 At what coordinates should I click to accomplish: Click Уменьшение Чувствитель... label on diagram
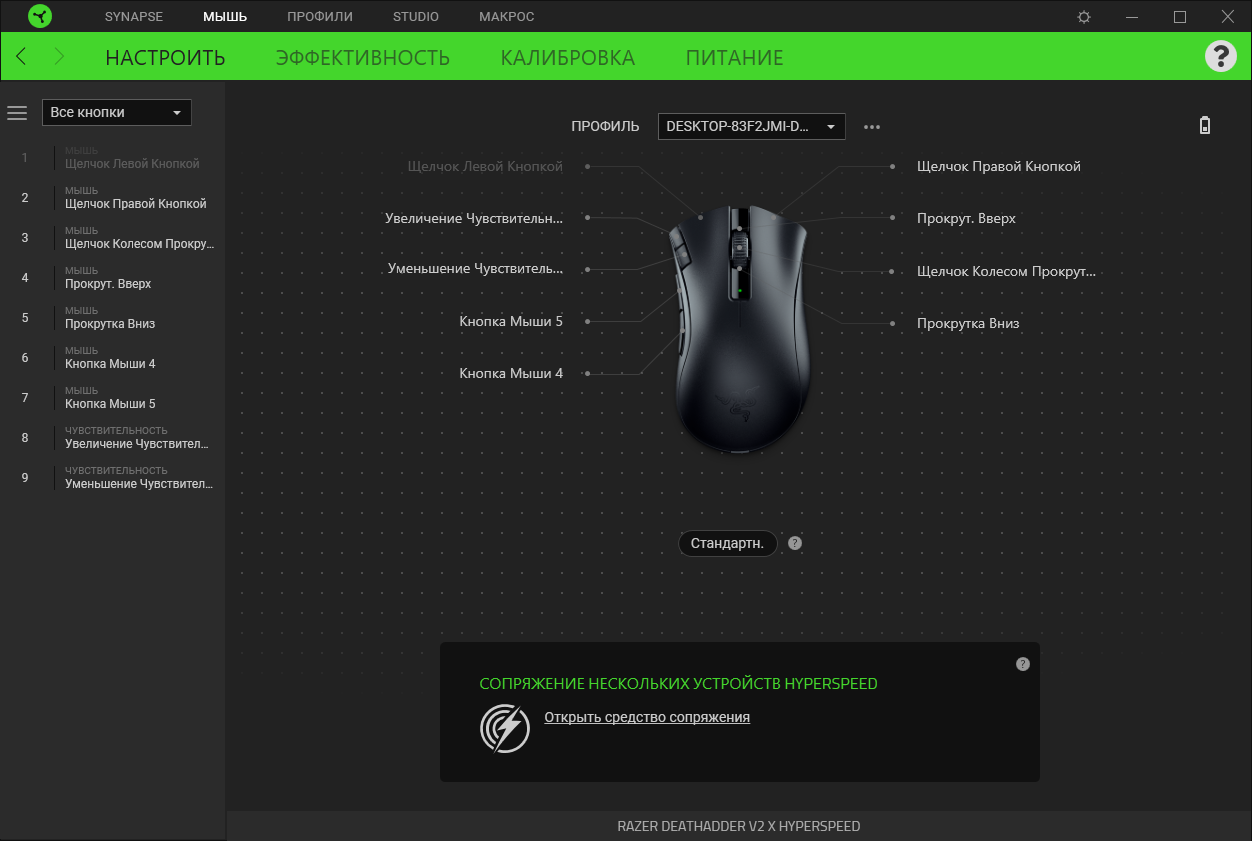point(475,268)
